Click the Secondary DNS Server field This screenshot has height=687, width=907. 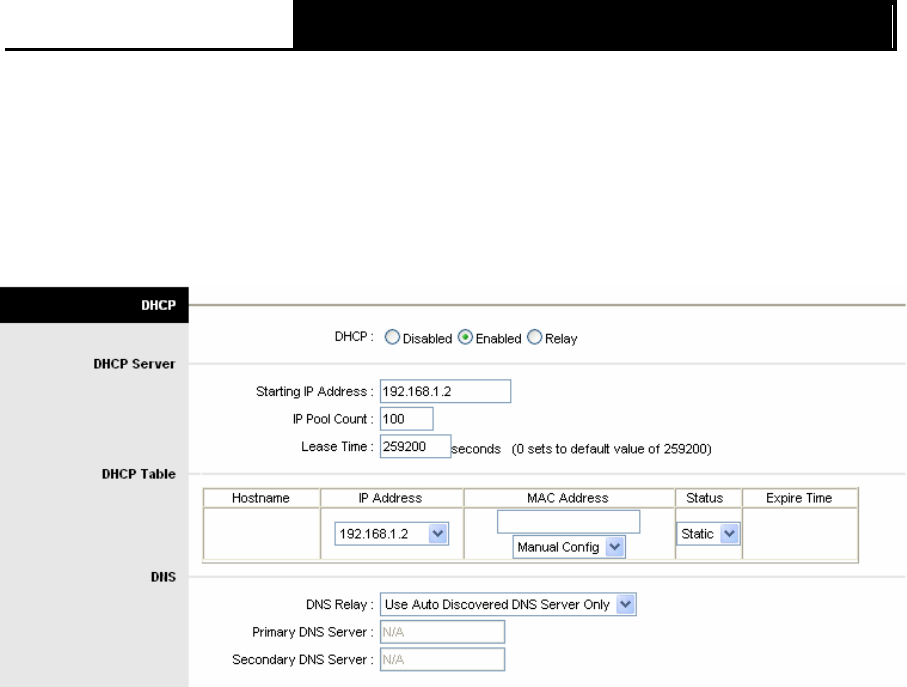point(443,659)
